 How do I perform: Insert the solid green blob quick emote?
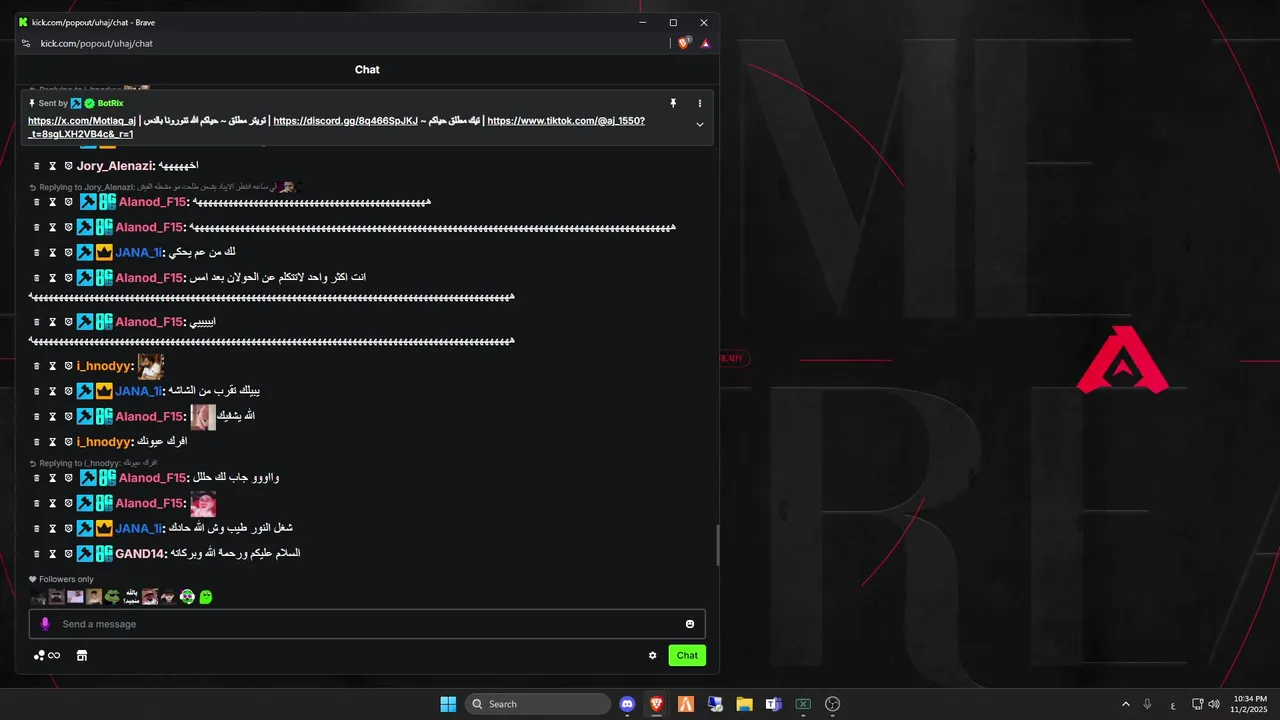pos(206,597)
